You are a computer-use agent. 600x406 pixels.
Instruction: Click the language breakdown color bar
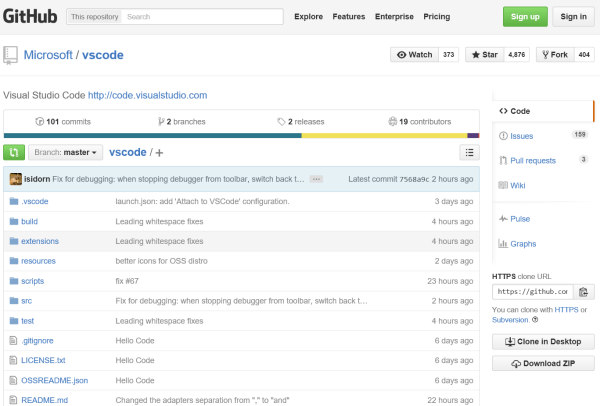click(240, 136)
